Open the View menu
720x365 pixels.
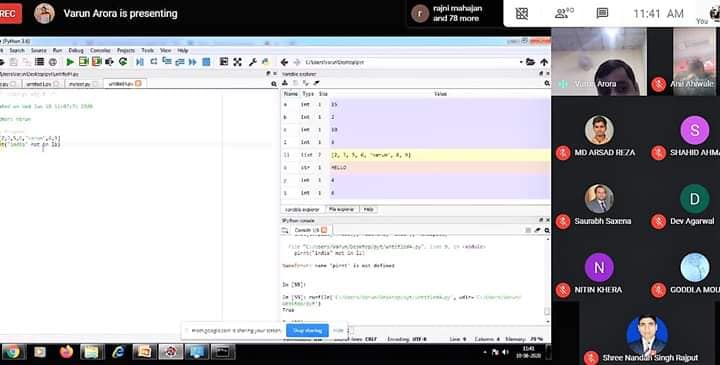point(165,50)
